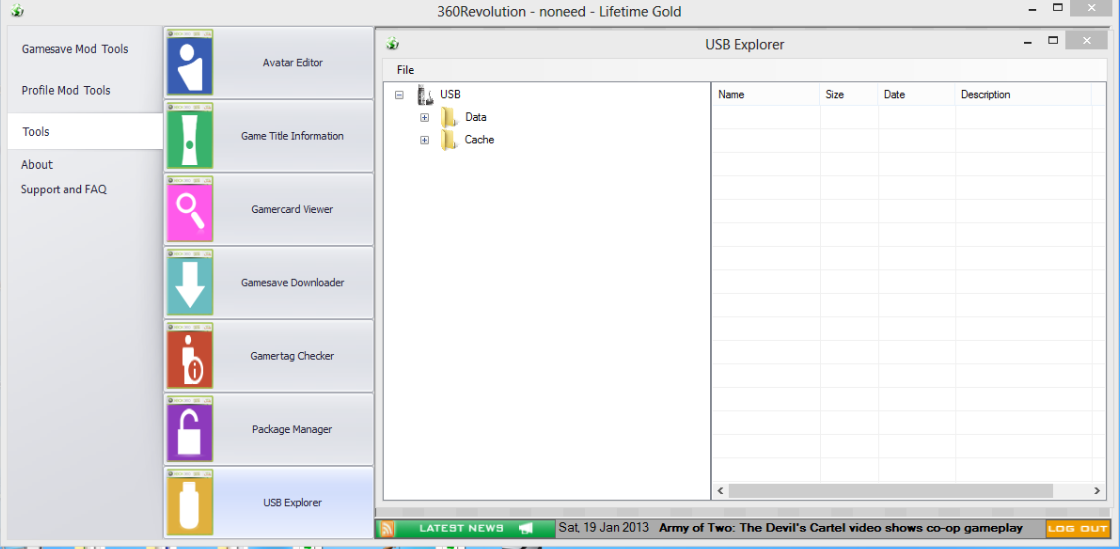Collapse the USB root tree node
Screen dimensions: 1120x549
(399, 95)
